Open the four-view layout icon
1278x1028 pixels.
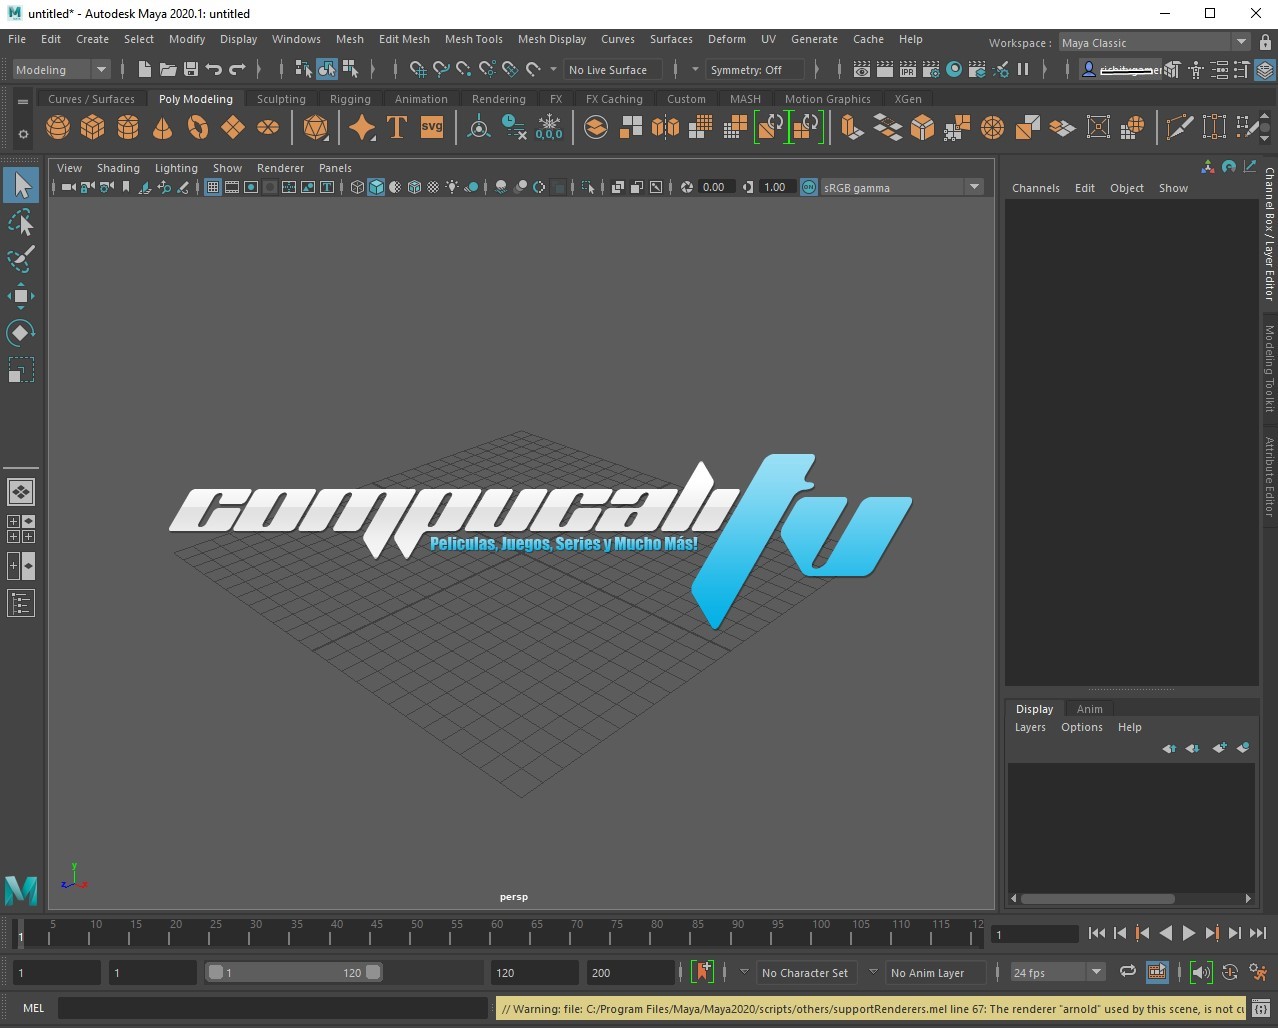click(x=21, y=529)
